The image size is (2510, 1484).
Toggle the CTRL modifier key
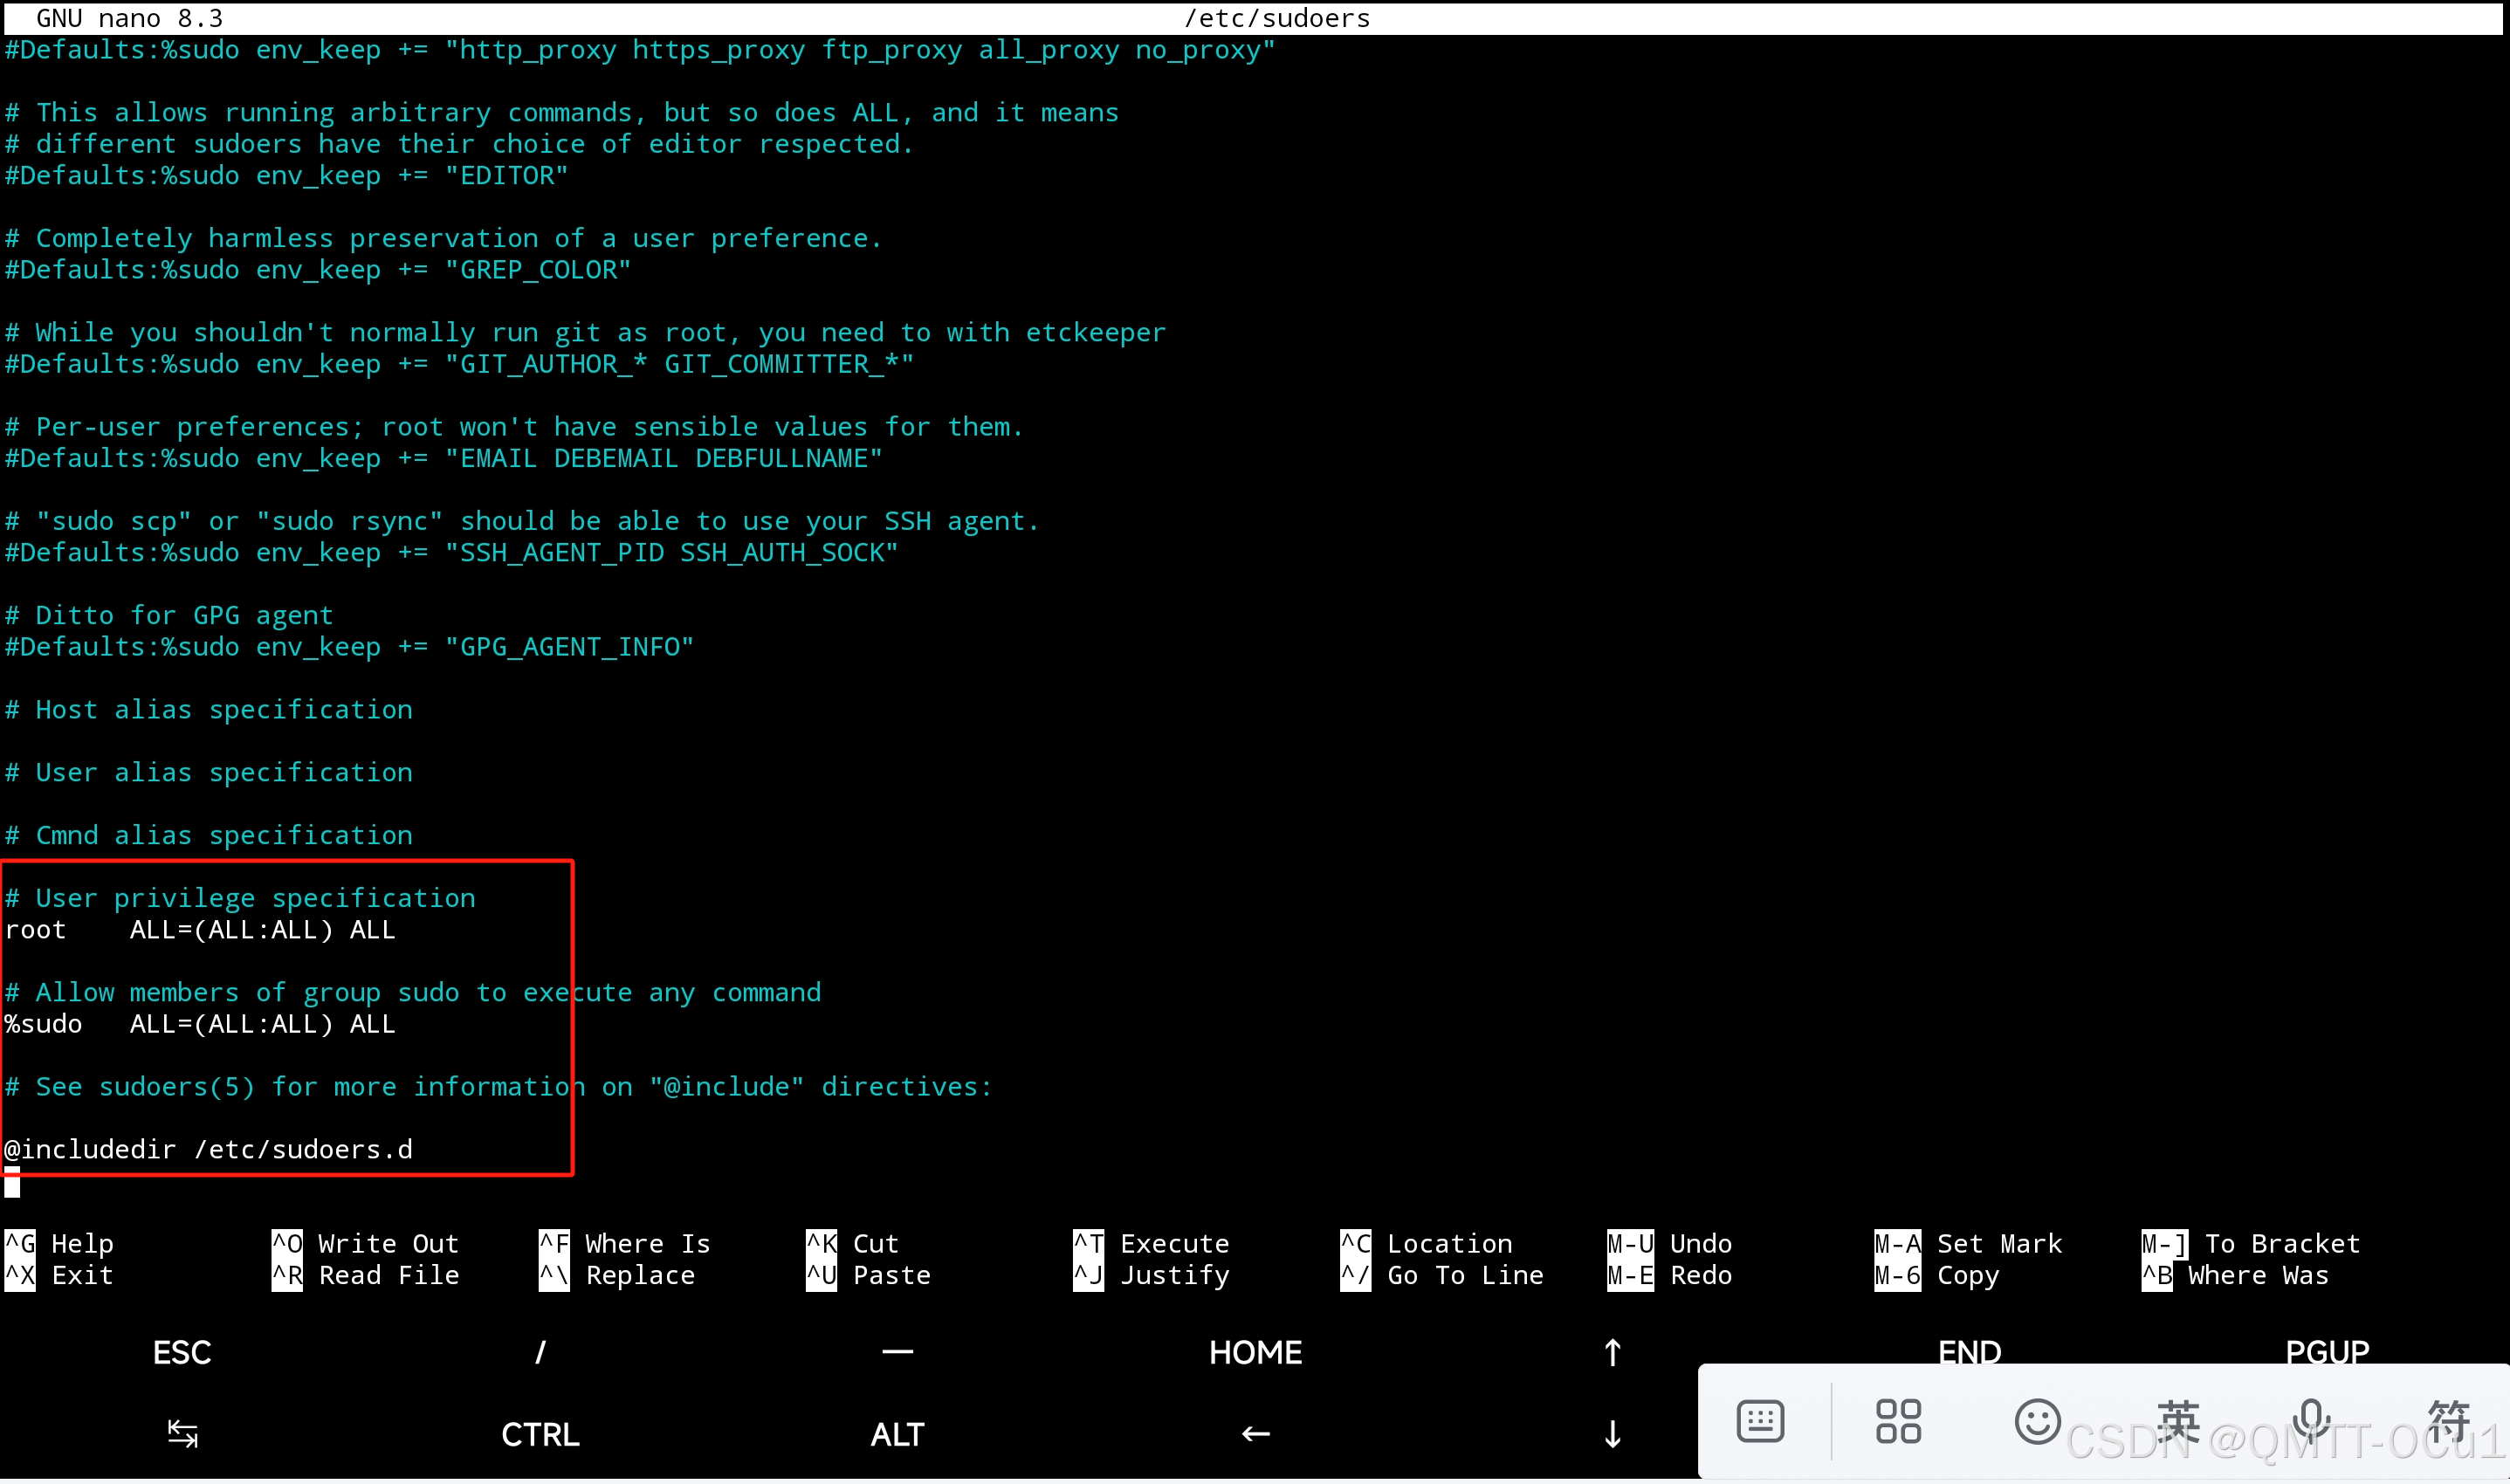(540, 1434)
